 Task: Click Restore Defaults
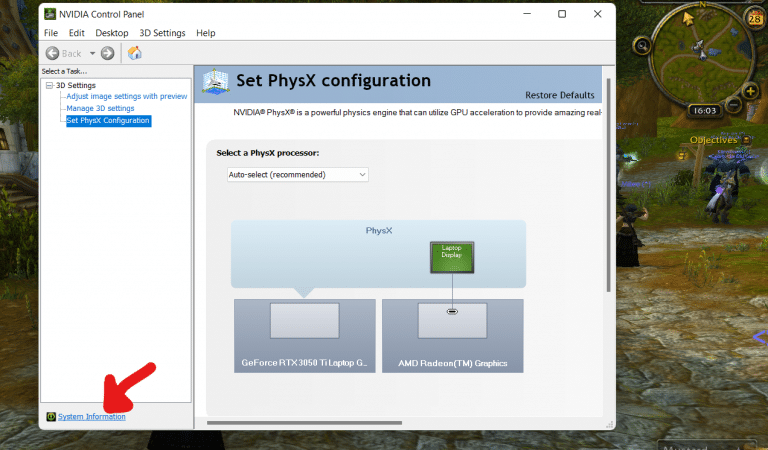coord(559,95)
